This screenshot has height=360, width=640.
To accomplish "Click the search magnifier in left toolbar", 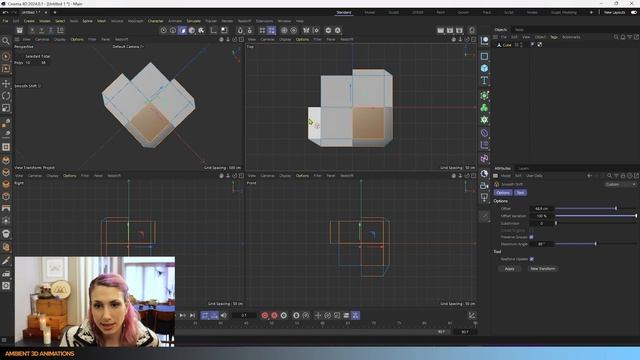I will click(x=6, y=41).
